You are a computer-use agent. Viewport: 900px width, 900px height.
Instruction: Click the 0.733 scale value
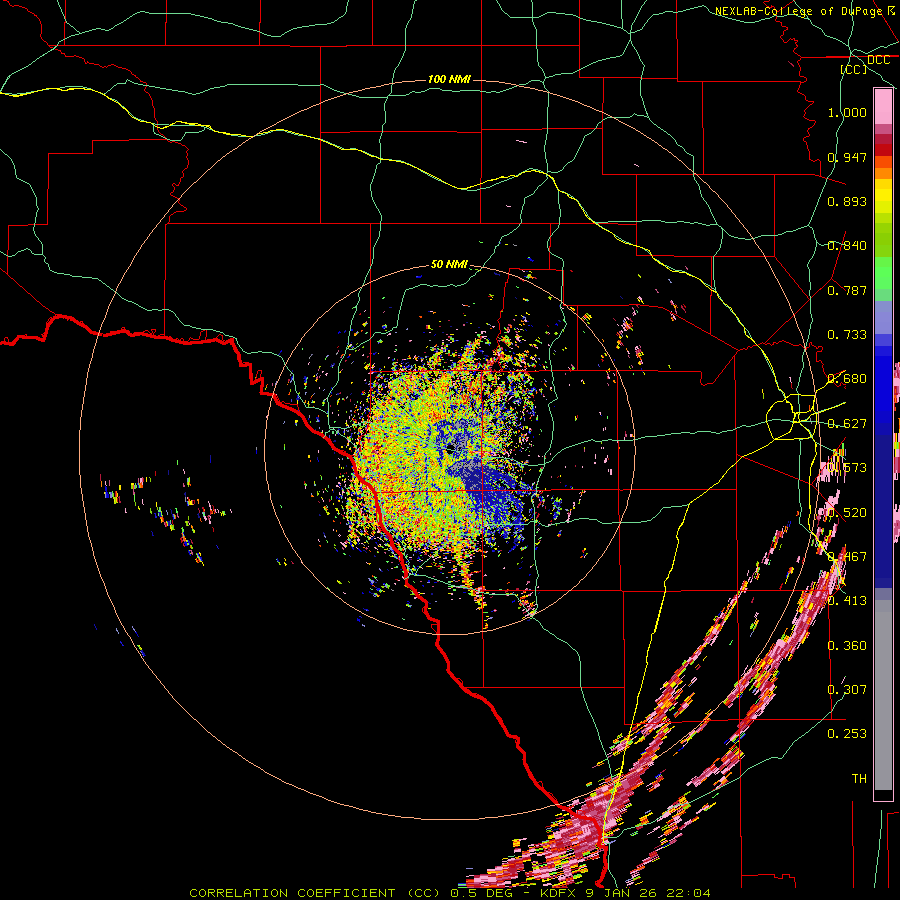(x=847, y=335)
